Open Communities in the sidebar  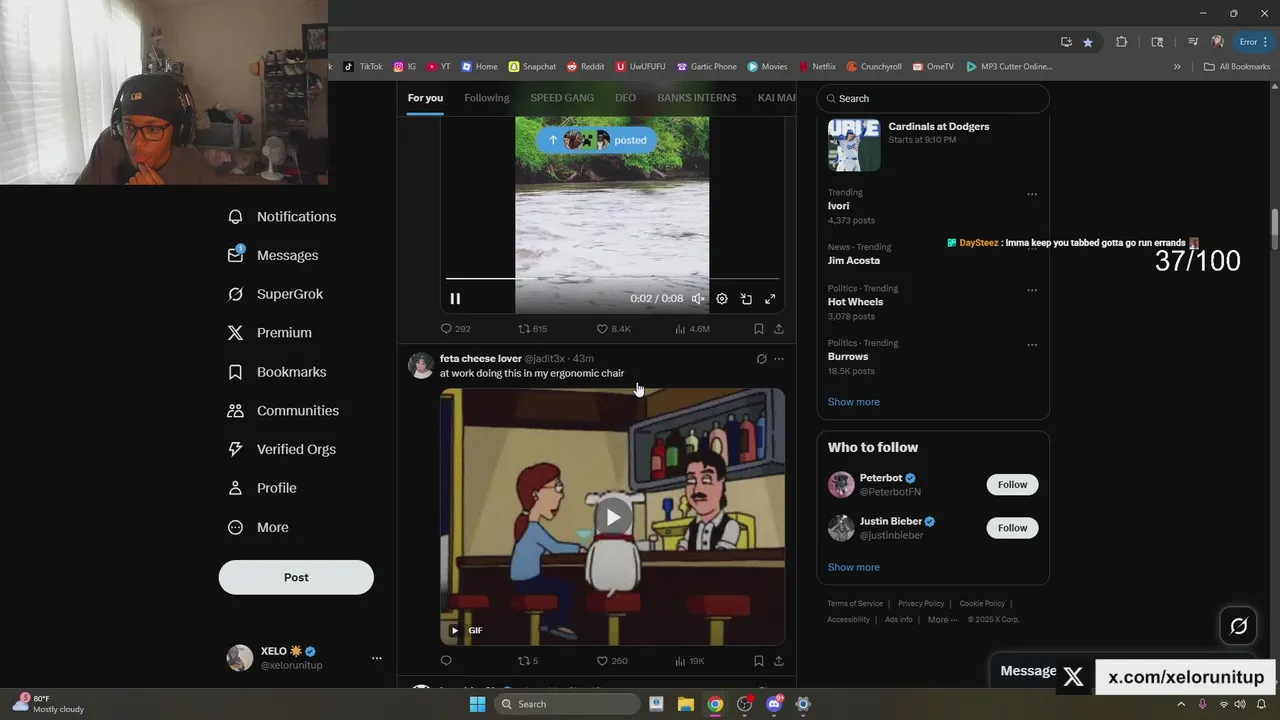click(283, 410)
